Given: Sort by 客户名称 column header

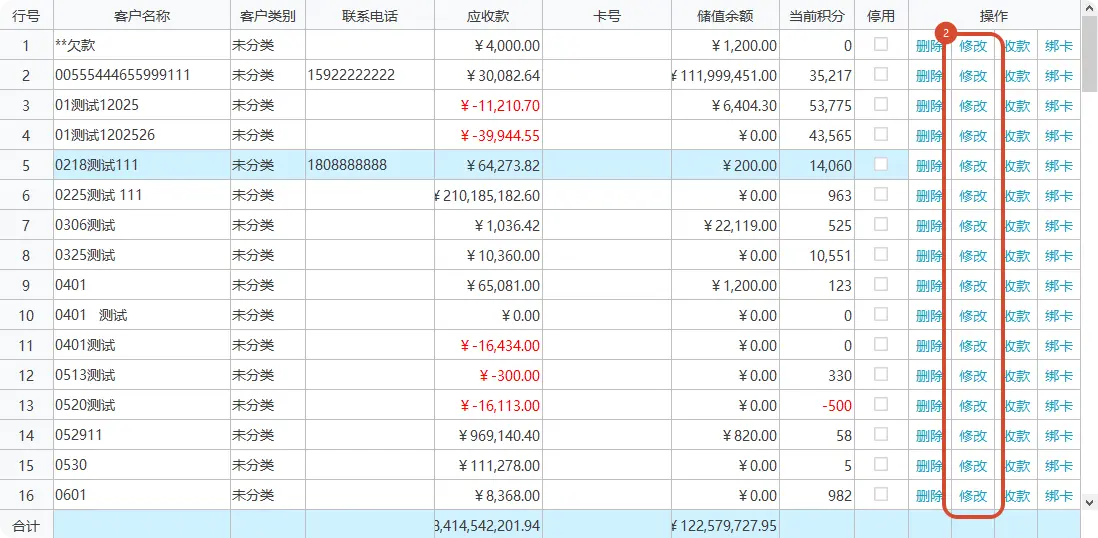Looking at the screenshot, I should [x=142, y=16].
